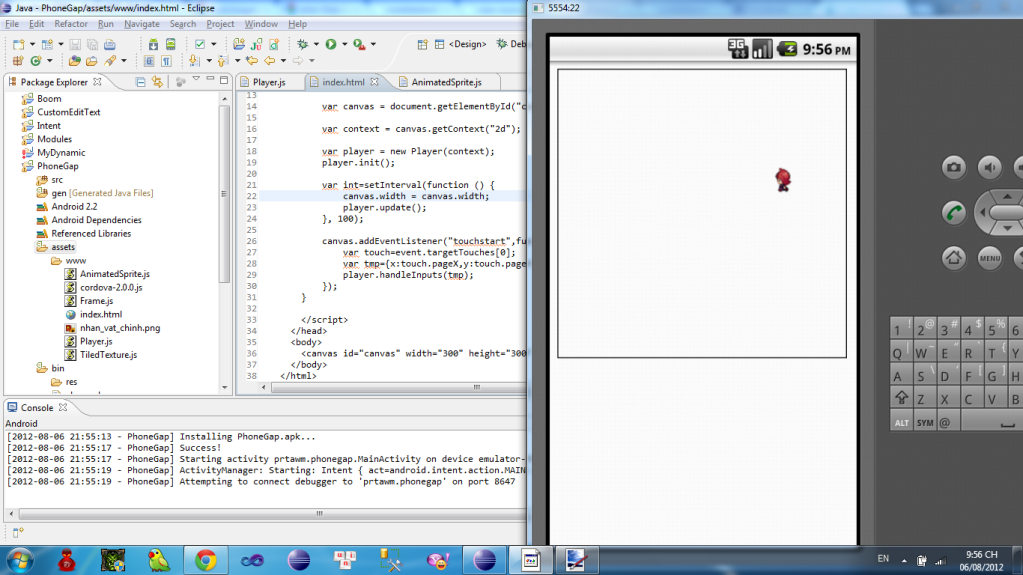
Task: Click the Windows Start button
Action: click(20, 560)
